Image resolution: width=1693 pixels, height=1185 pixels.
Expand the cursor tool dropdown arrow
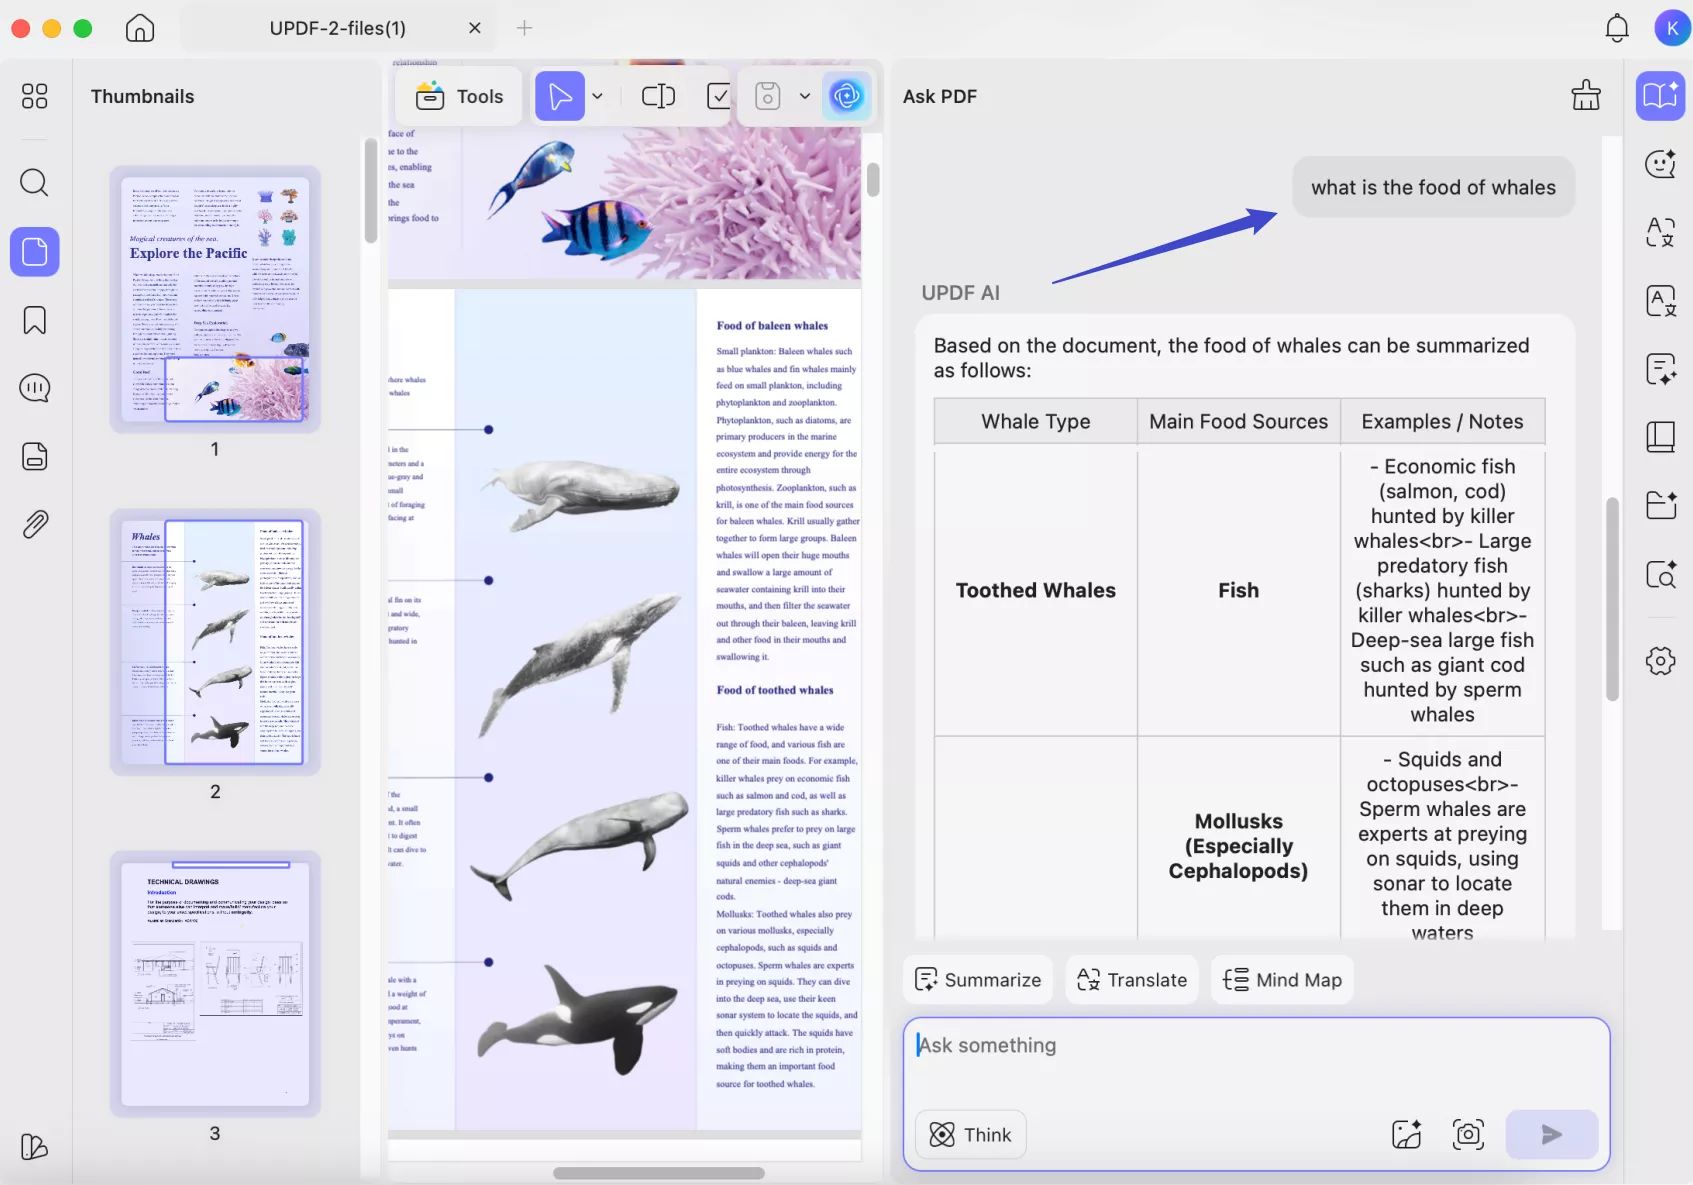[x=598, y=96]
